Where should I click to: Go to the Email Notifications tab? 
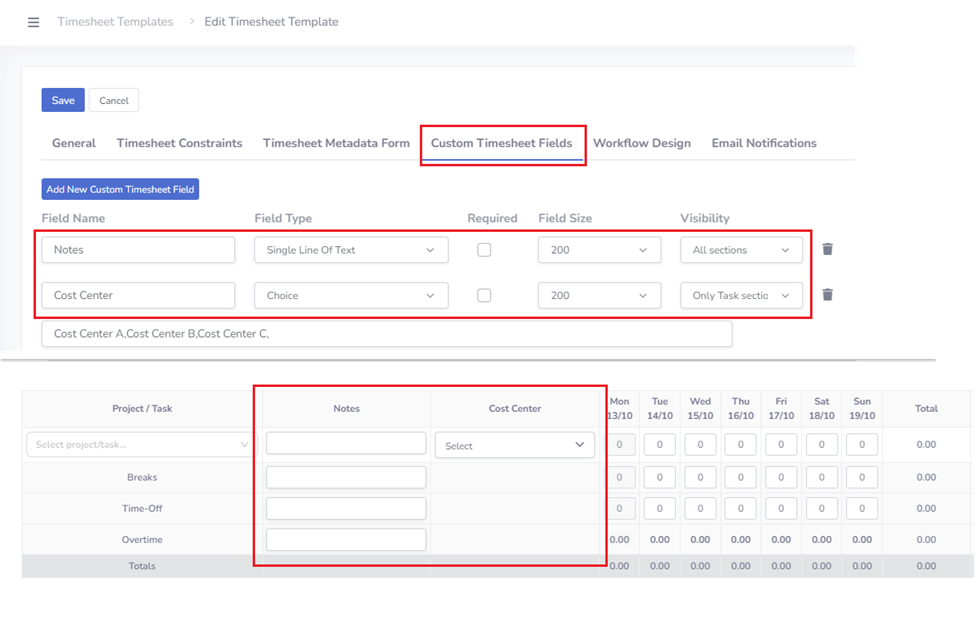click(764, 143)
